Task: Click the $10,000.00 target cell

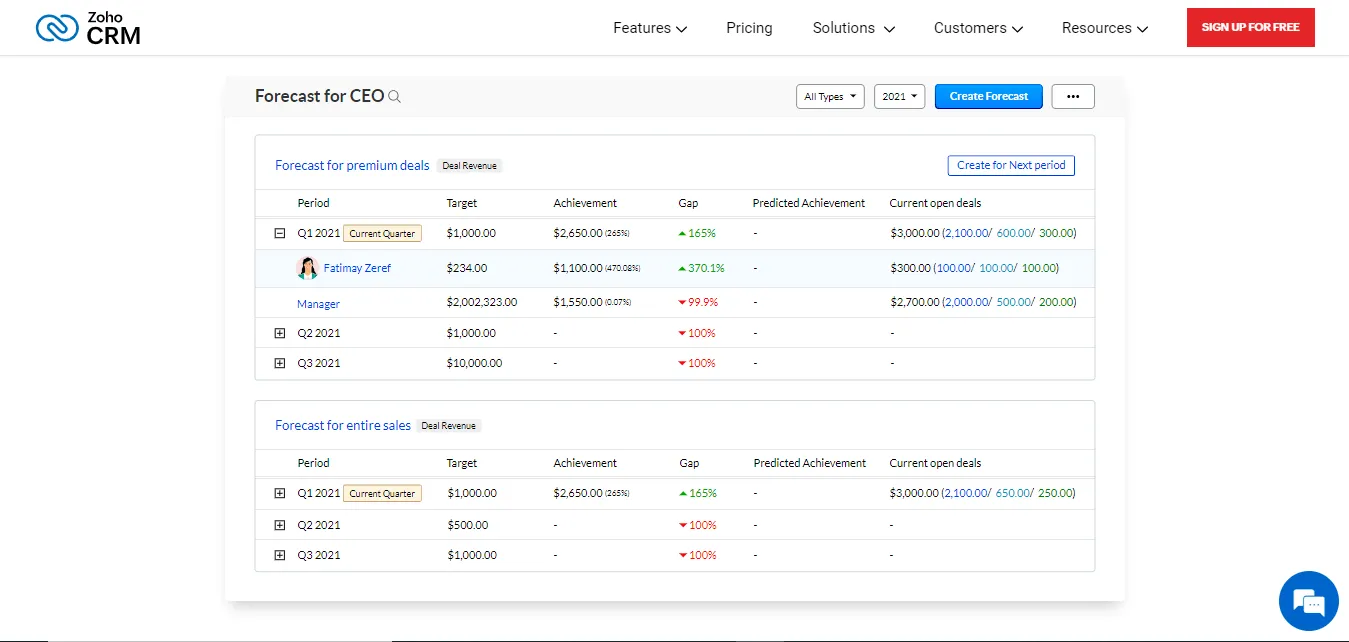Action: point(475,363)
